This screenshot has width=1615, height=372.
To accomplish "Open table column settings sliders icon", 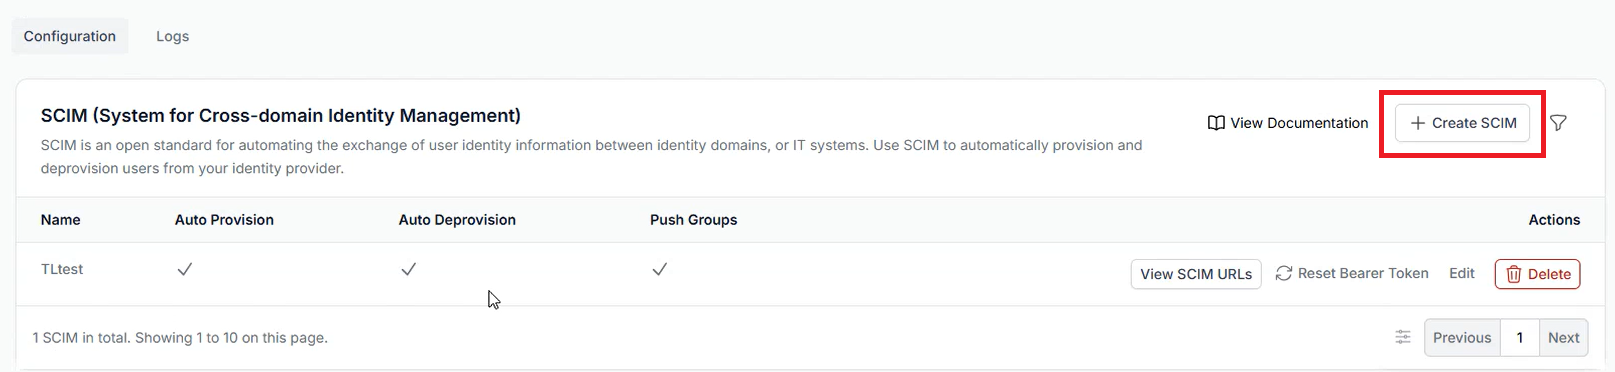I will (x=1403, y=337).
